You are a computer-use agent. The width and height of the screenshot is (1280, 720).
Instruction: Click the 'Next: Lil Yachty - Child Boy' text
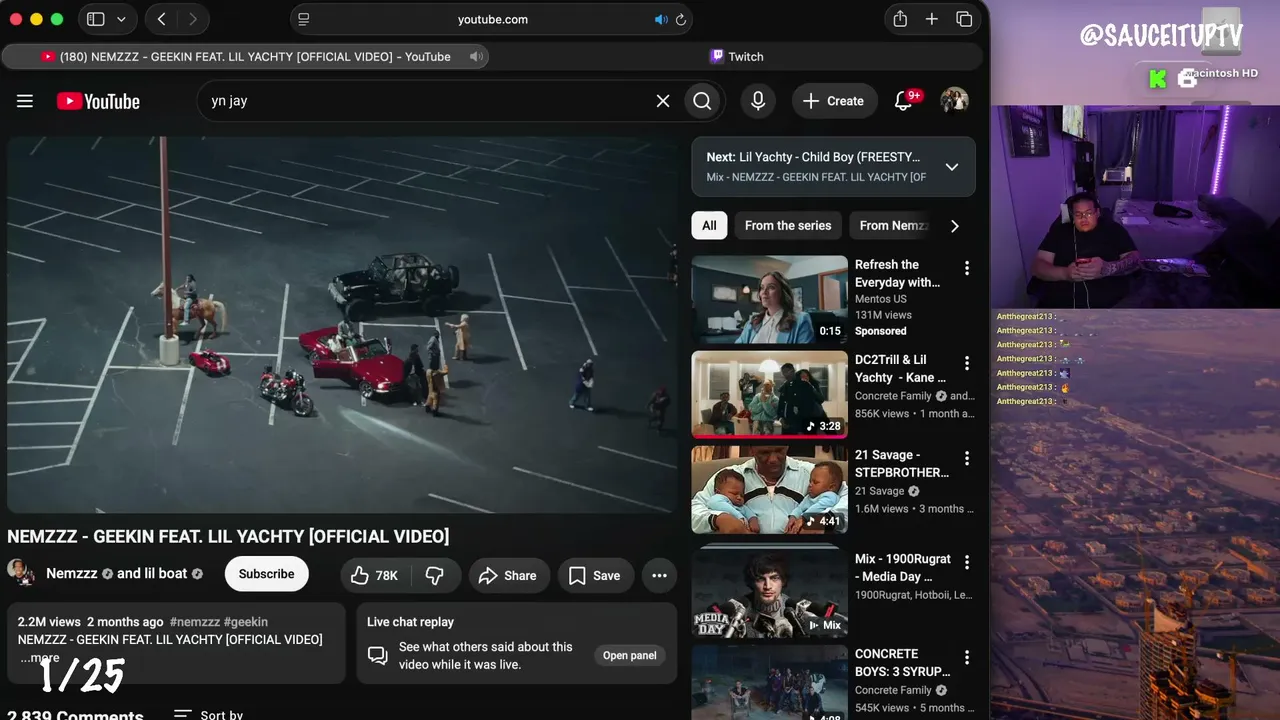(x=813, y=157)
